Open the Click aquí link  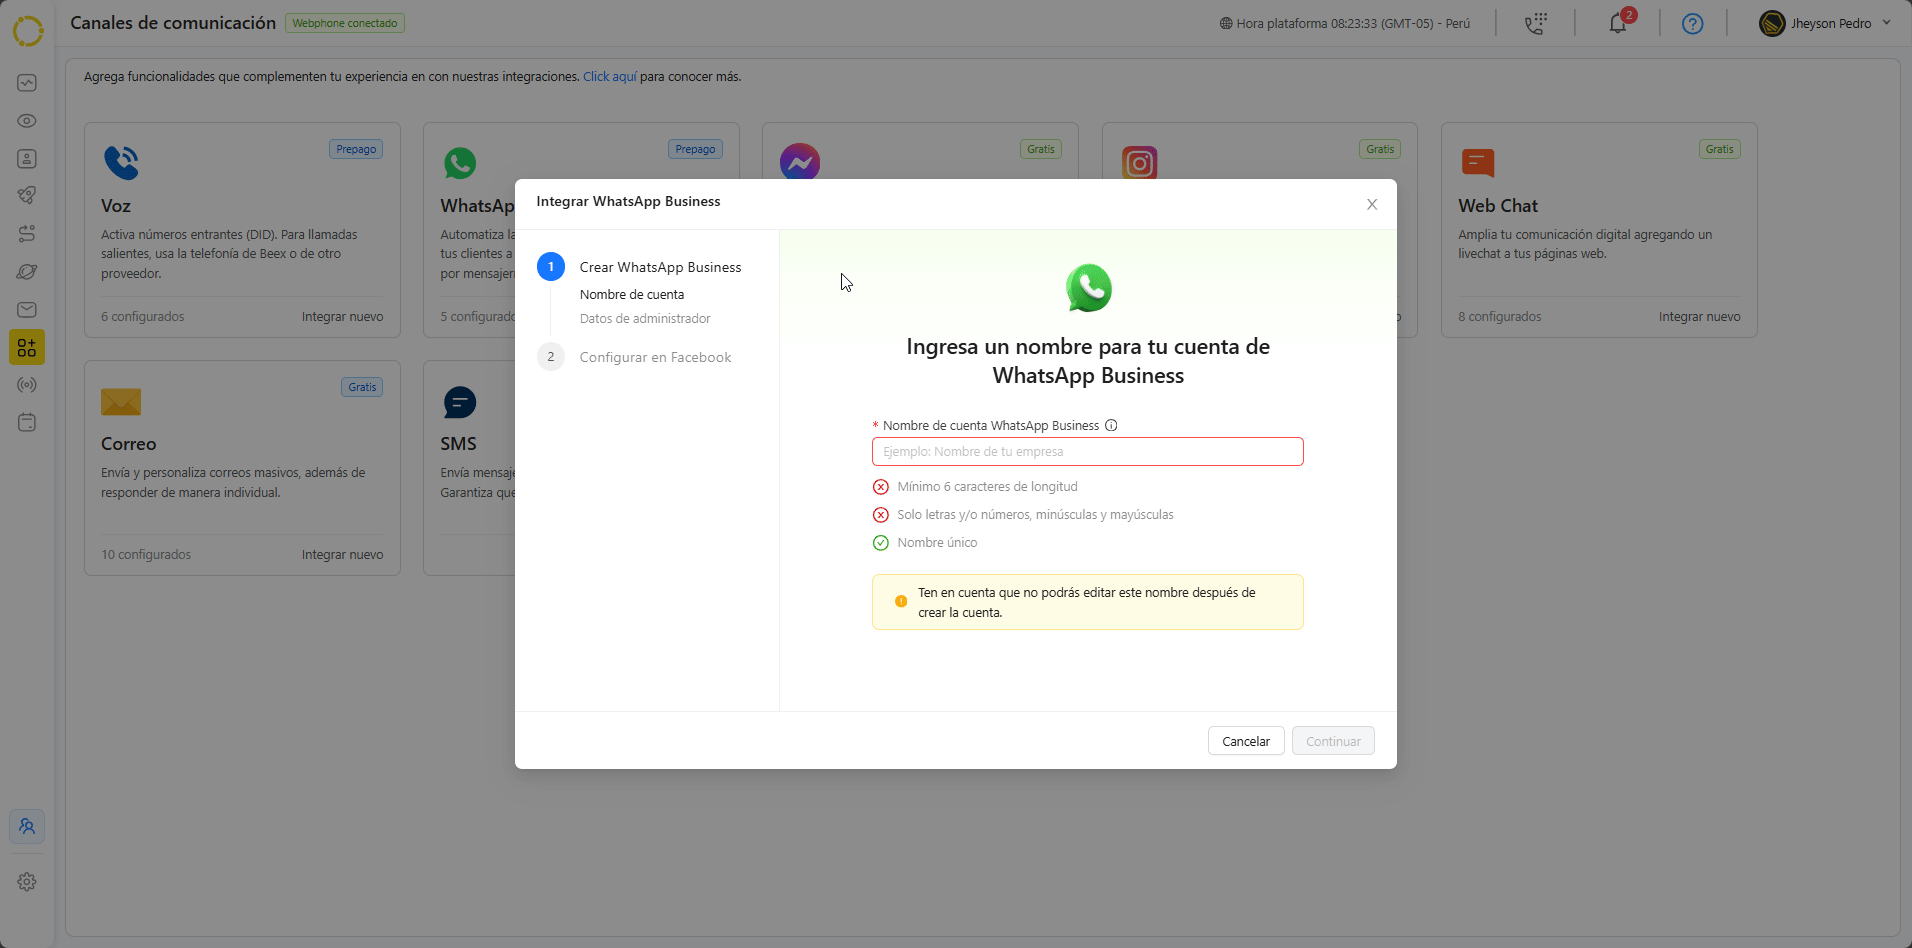610,77
